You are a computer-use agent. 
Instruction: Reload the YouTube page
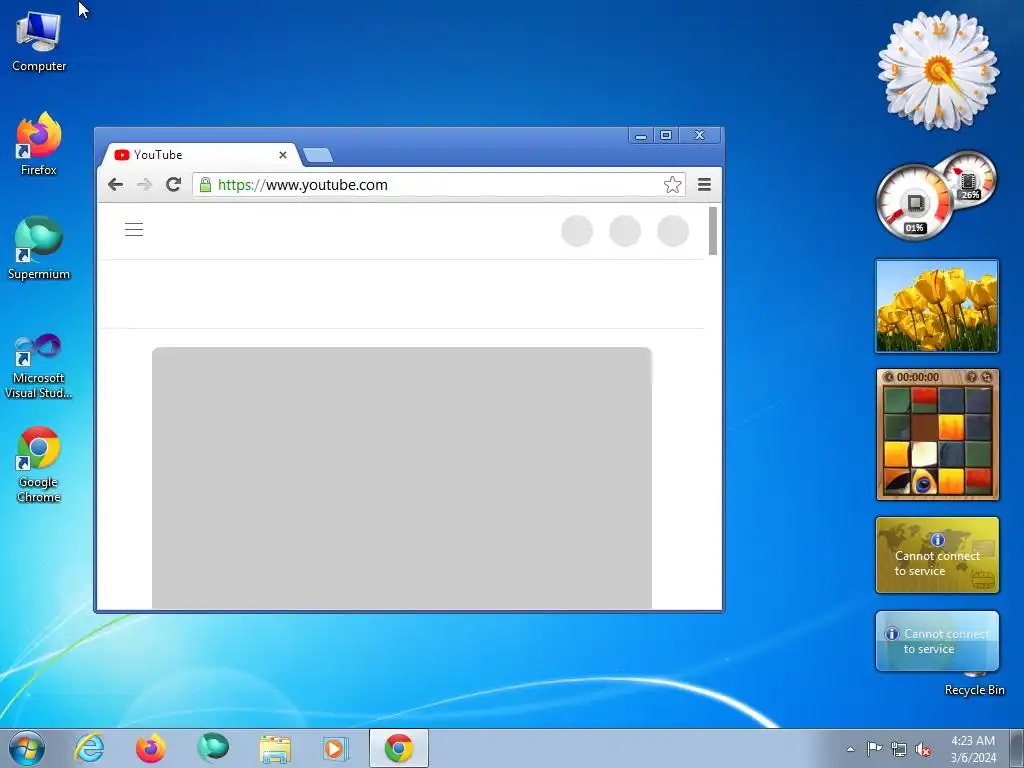pos(173,185)
